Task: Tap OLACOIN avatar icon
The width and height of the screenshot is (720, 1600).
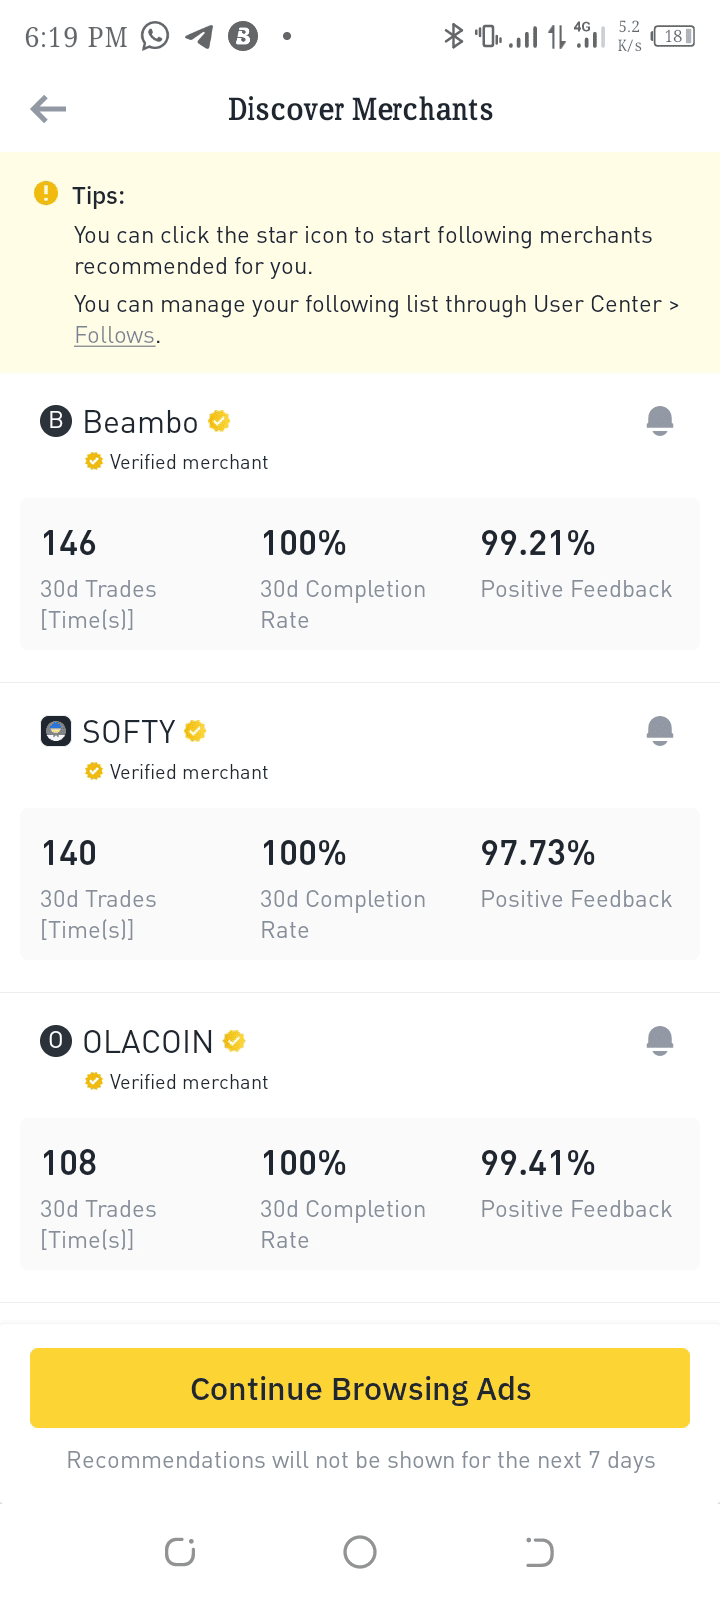Action: [x=56, y=1041]
